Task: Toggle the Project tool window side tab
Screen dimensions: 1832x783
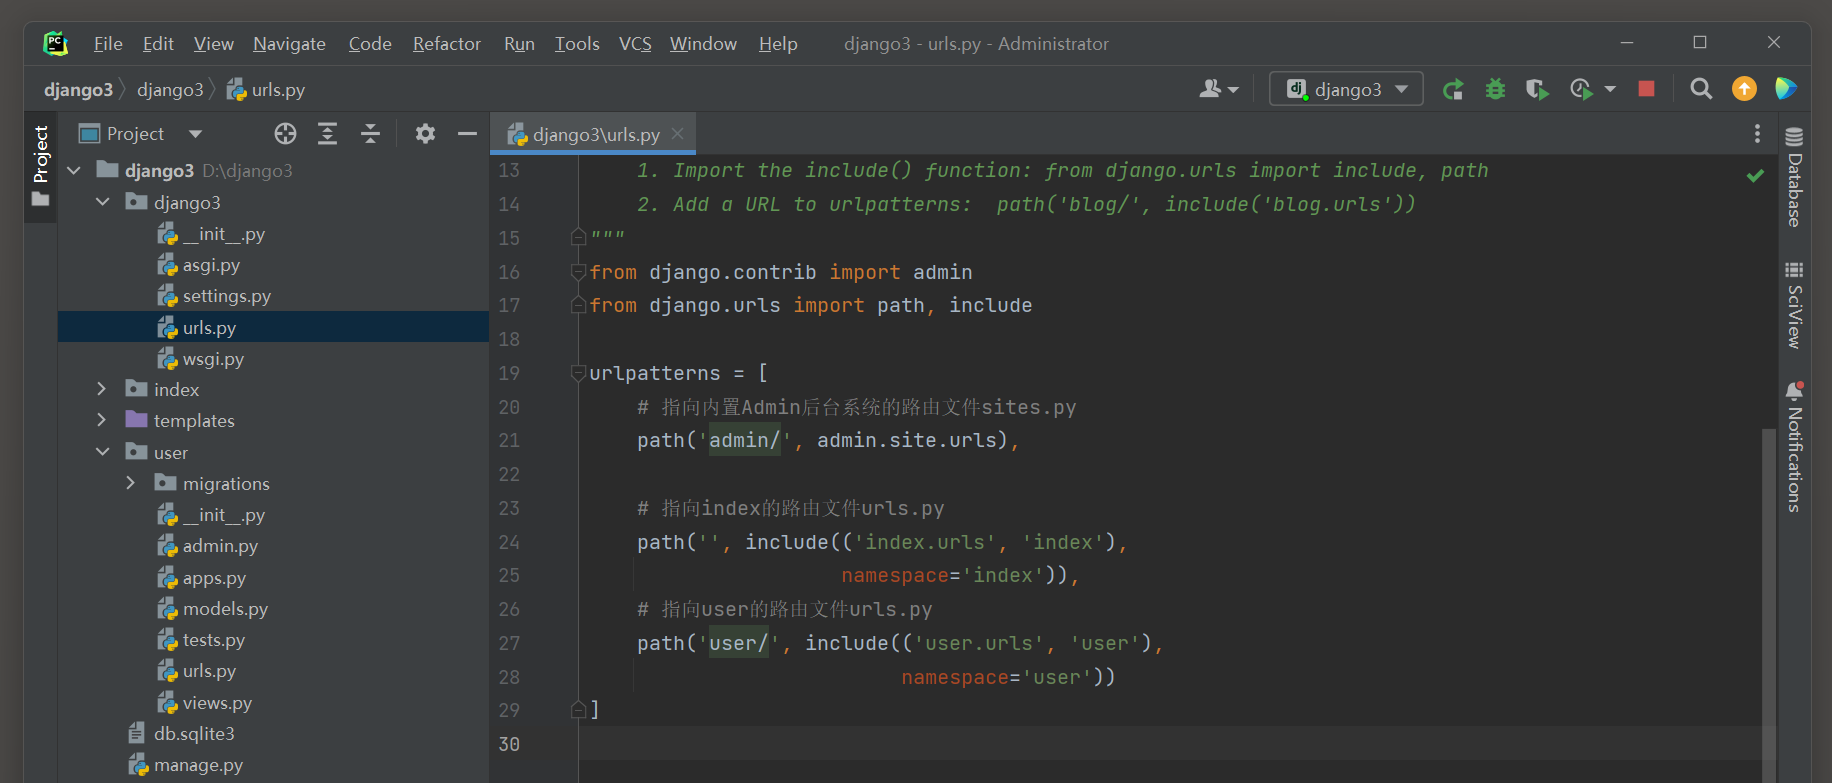Action: (x=41, y=165)
